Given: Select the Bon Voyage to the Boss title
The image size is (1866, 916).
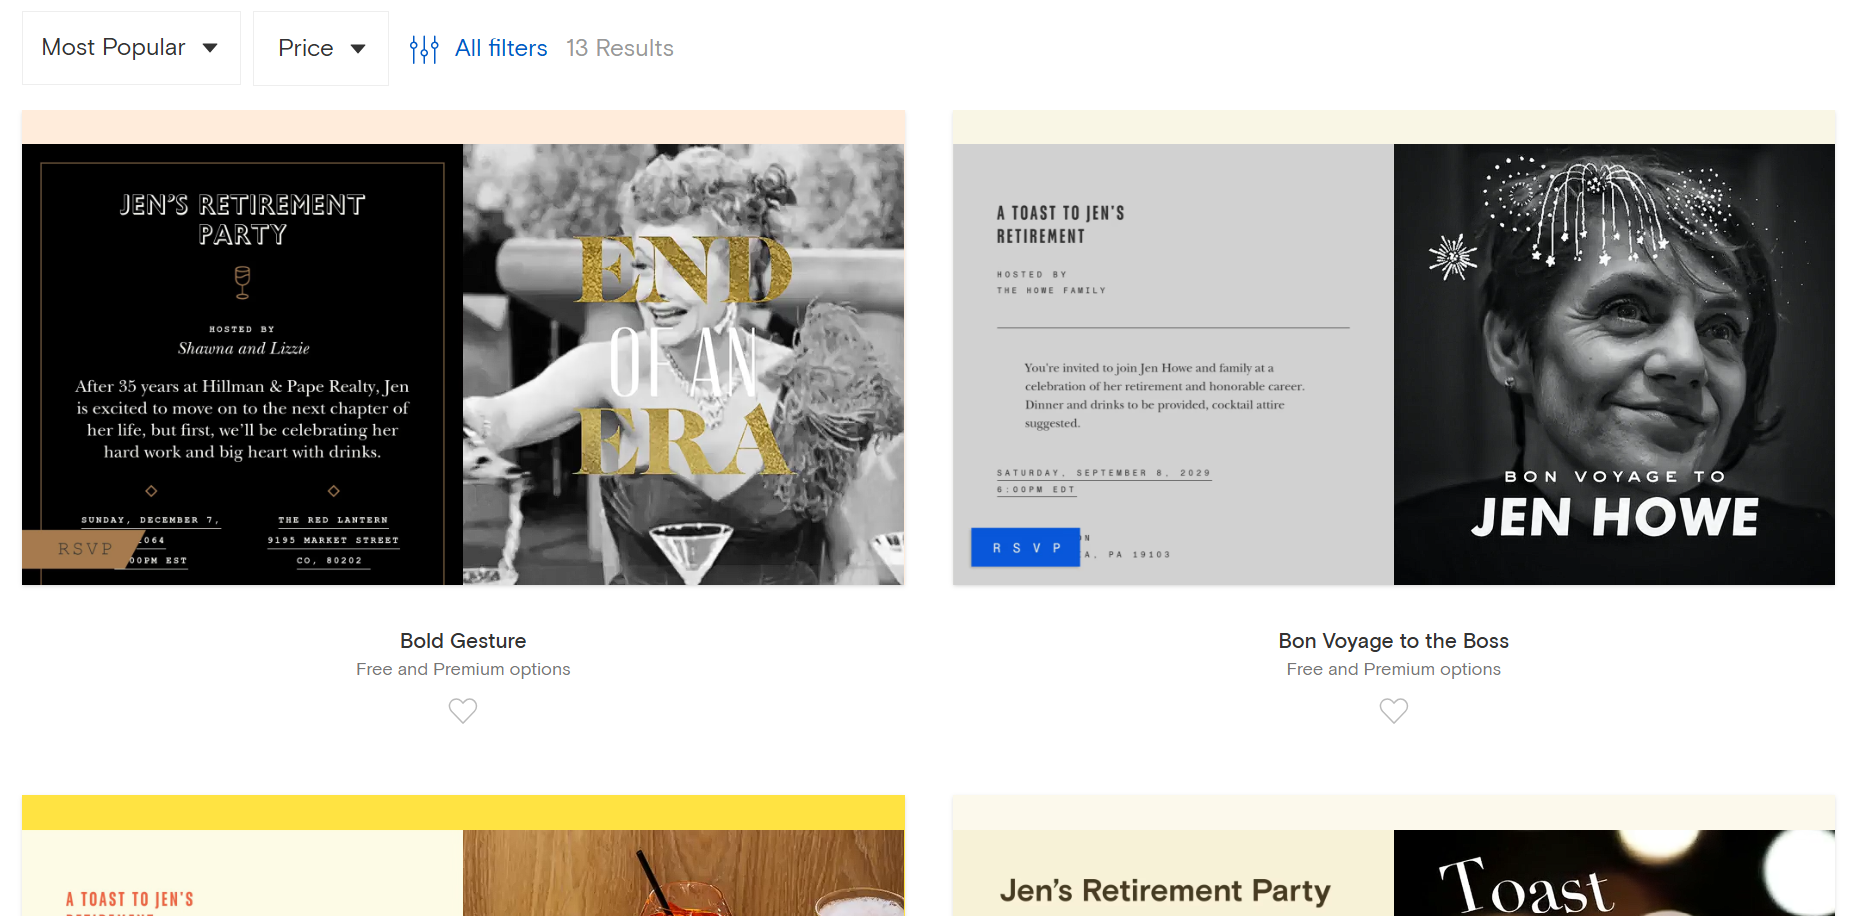Looking at the screenshot, I should [1393, 640].
